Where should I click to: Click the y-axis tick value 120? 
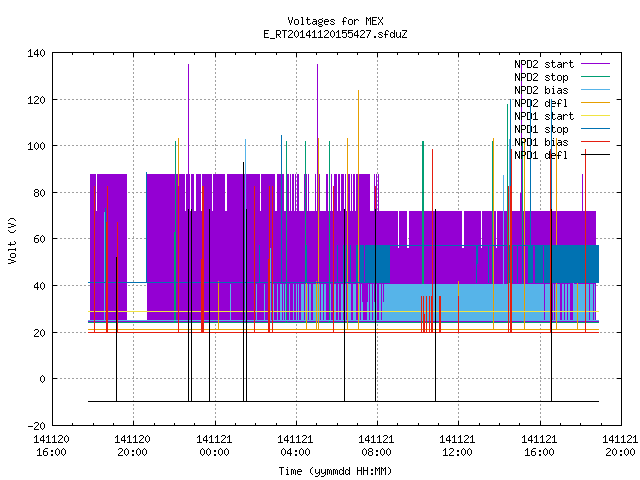[36, 100]
